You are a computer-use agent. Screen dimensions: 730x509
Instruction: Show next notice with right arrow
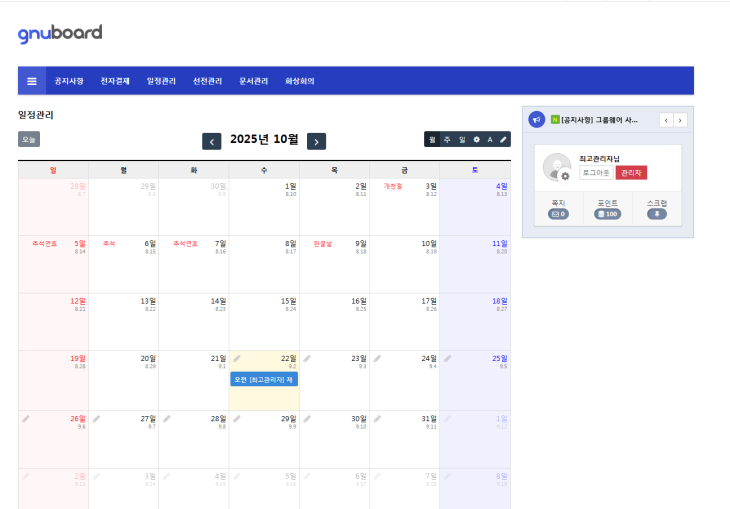680,120
